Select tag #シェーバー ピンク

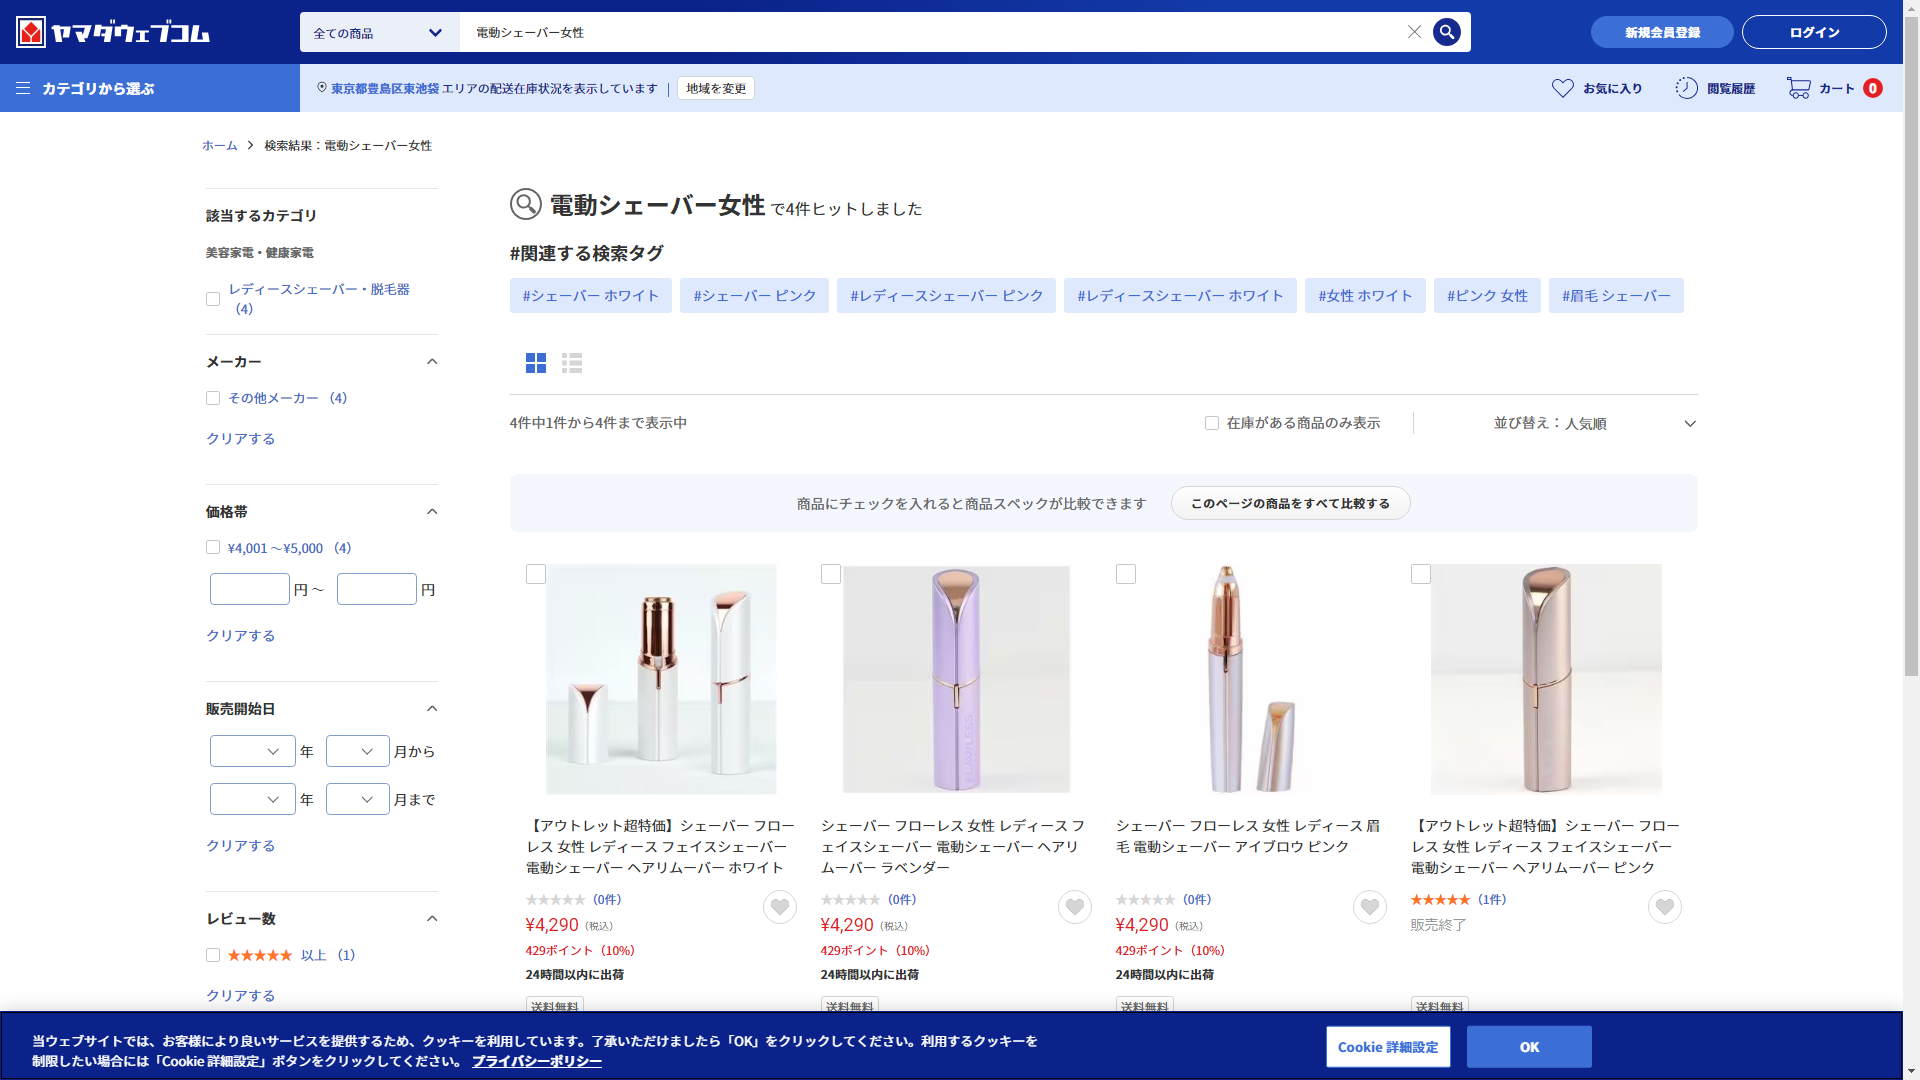tap(754, 296)
